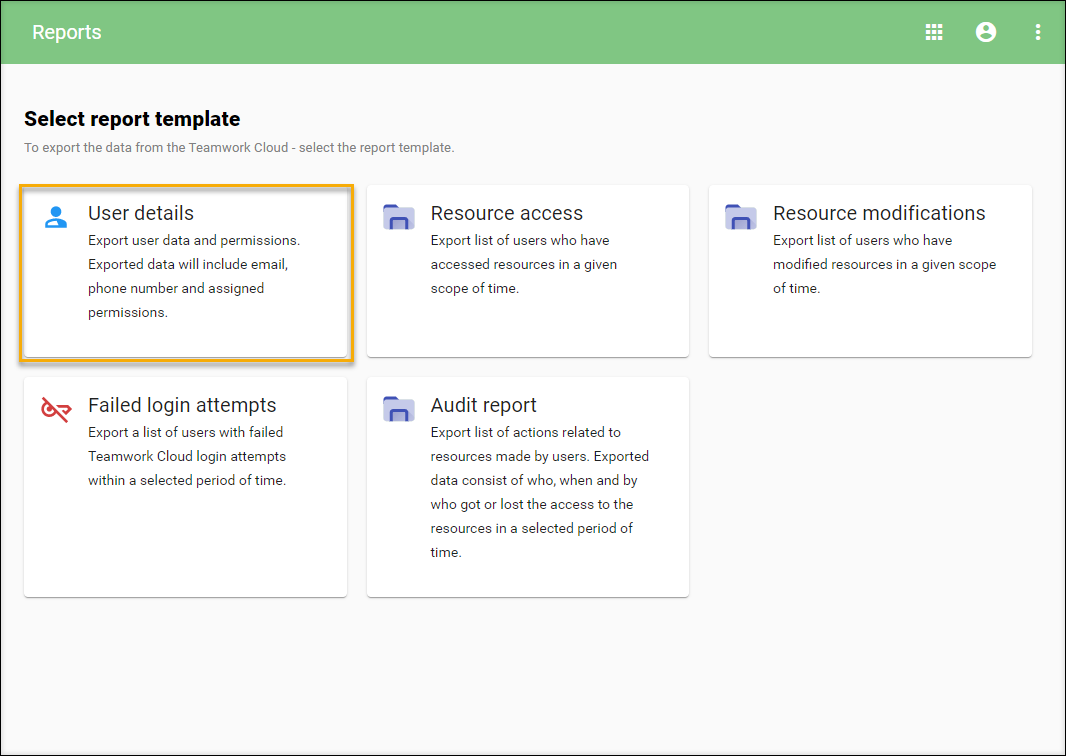1066x756 pixels.
Task: Click the Resource modifications description text
Action: tap(884, 264)
